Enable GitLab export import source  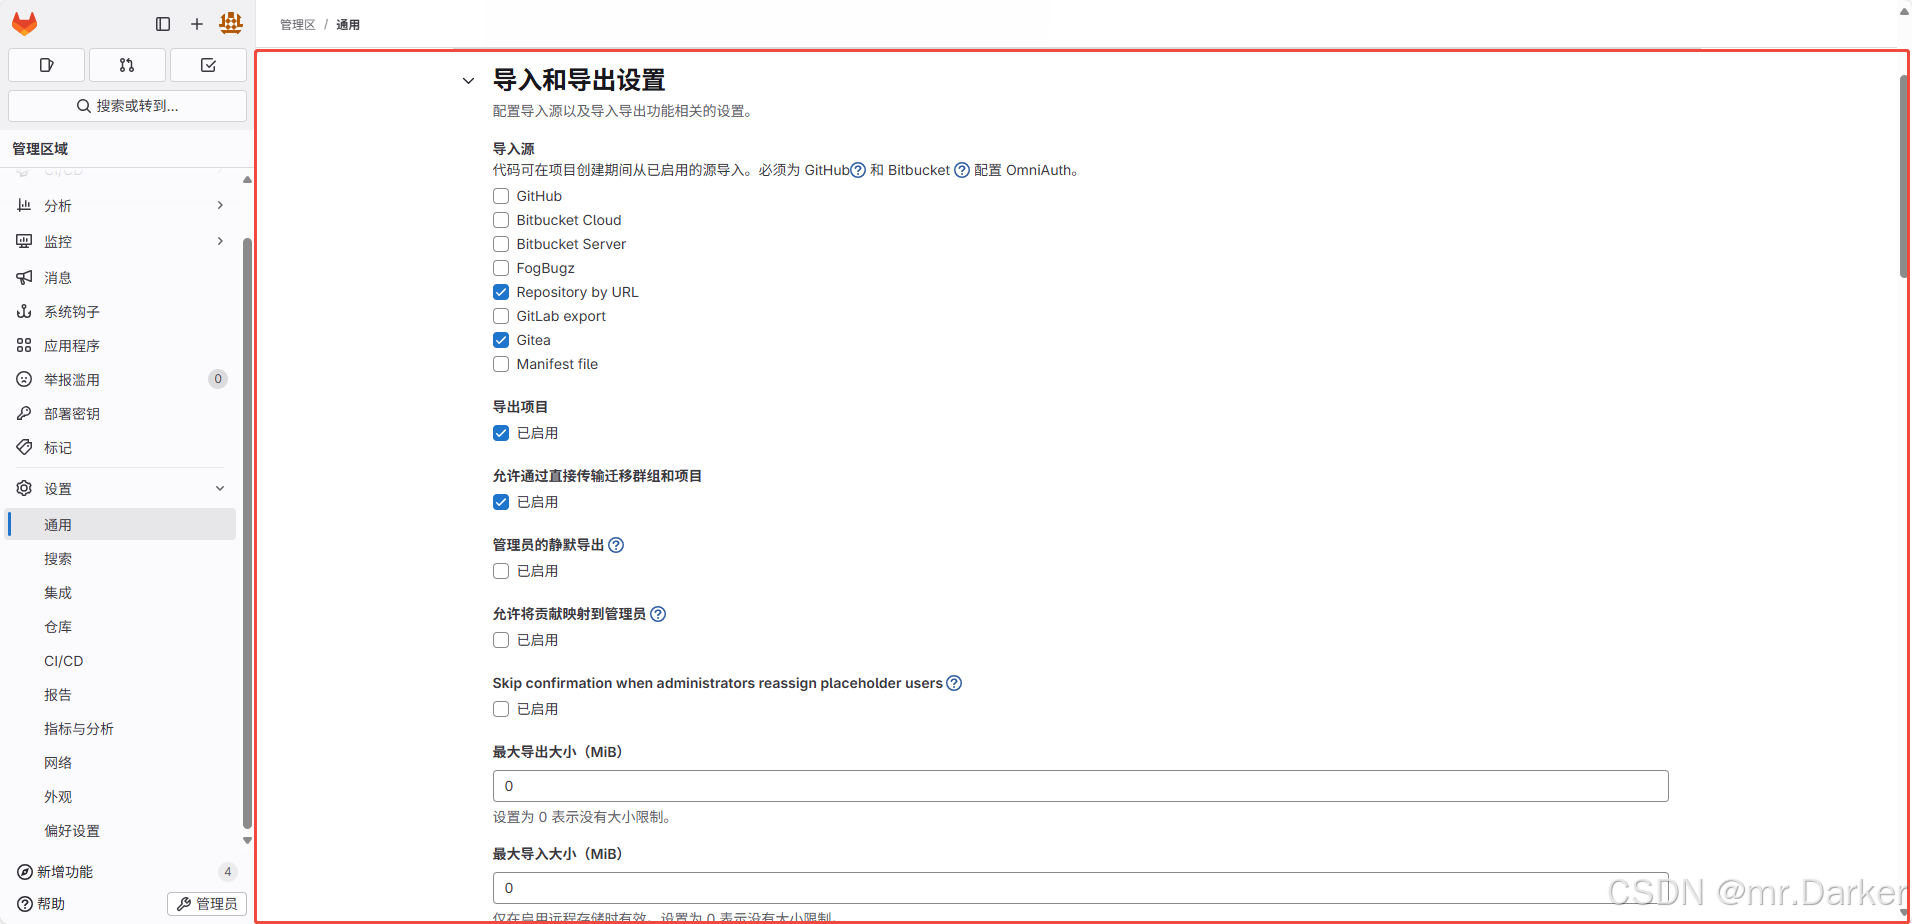coord(501,316)
